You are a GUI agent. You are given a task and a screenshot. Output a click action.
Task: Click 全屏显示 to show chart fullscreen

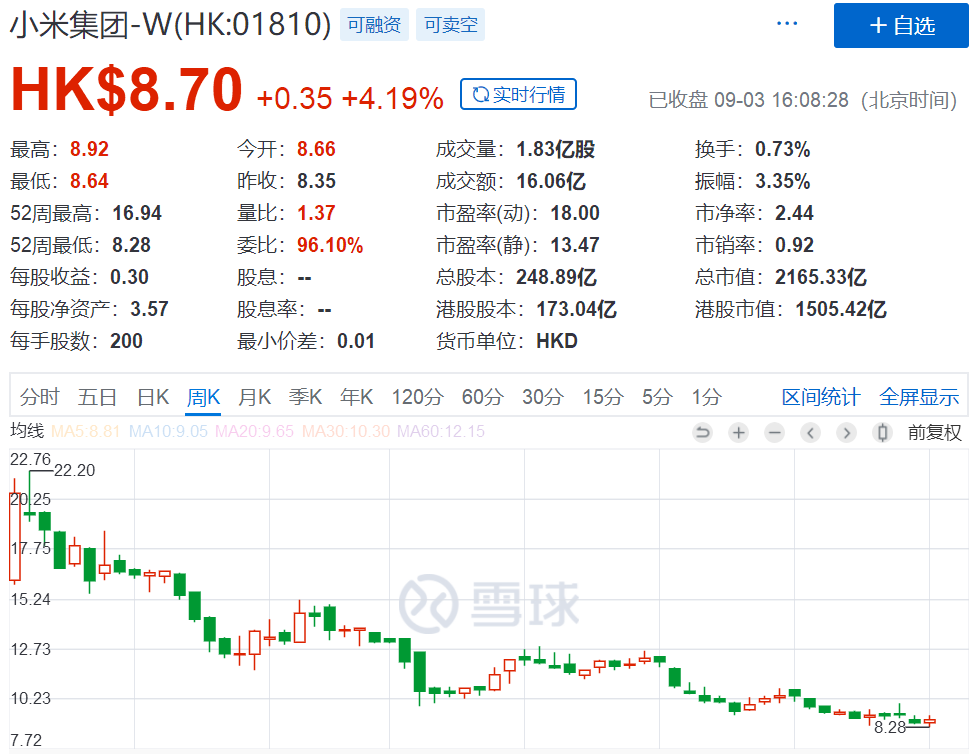pos(918,396)
